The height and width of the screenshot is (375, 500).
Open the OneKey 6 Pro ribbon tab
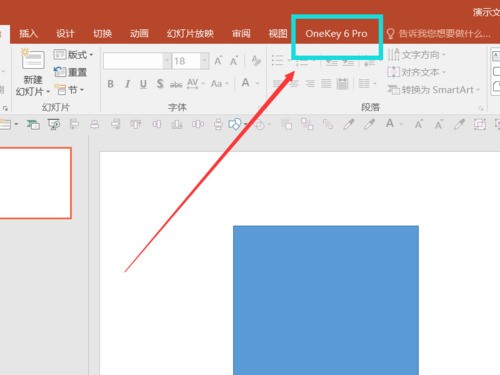coord(336,34)
